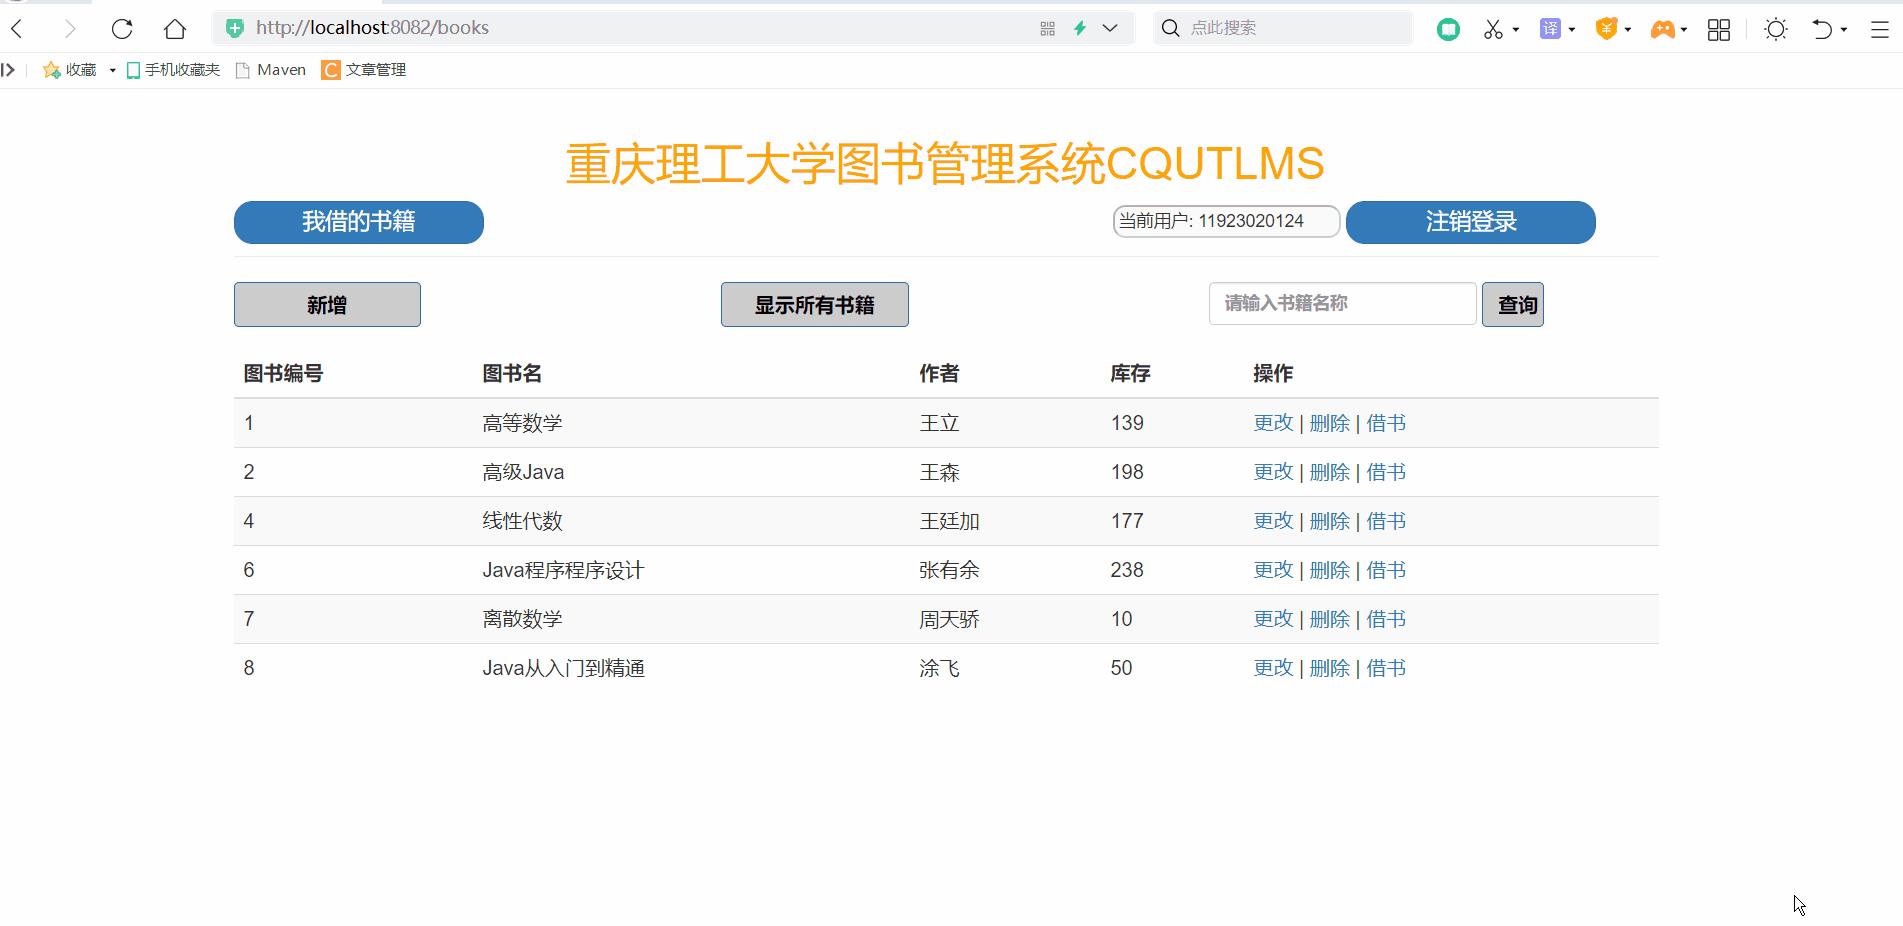Click 删除 for 离散数学
The image size is (1903, 926).
1330,619
